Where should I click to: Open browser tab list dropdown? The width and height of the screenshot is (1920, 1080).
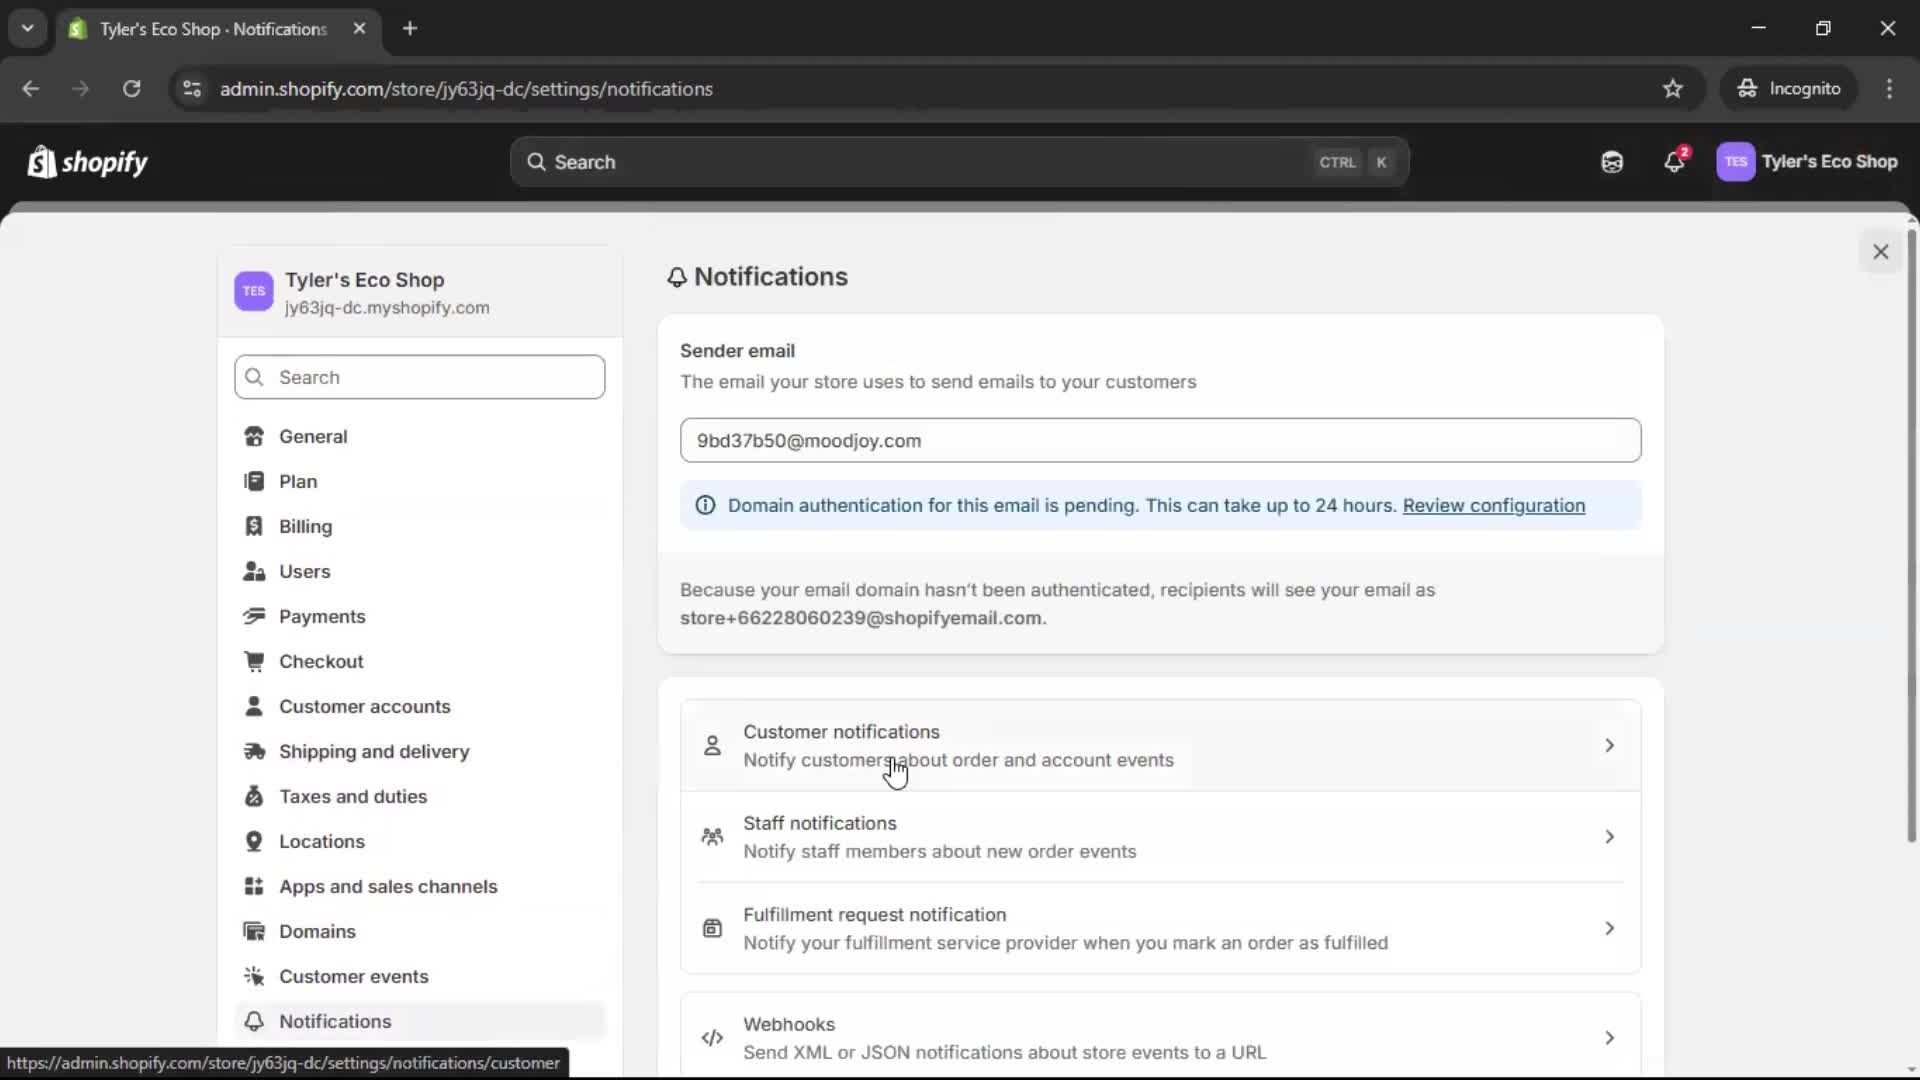click(x=27, y=28)
